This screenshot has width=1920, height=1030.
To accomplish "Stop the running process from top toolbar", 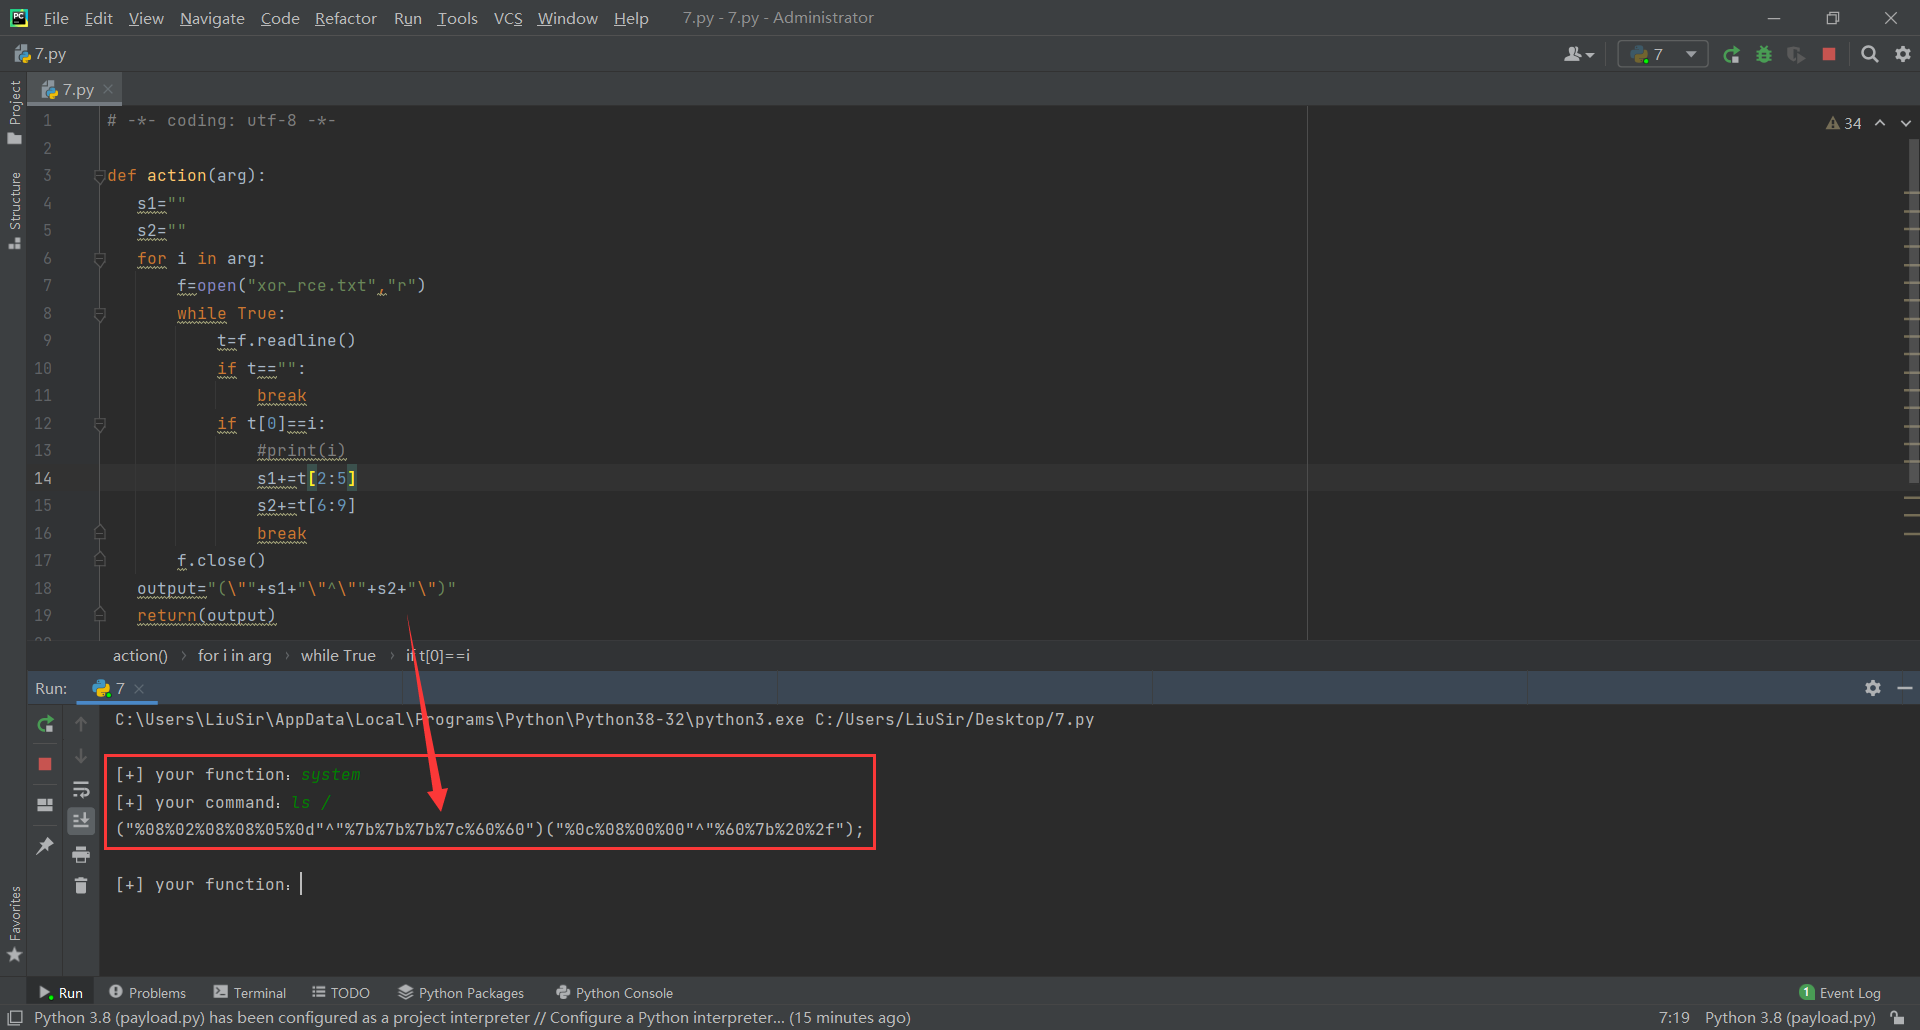I will coord(1829,55).
